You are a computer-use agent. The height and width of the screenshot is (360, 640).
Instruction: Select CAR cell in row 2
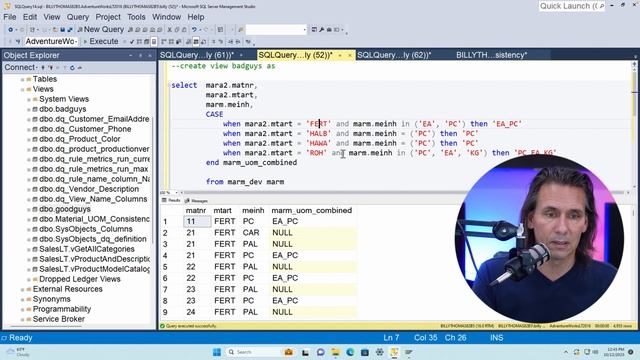(x=251, y=233)
